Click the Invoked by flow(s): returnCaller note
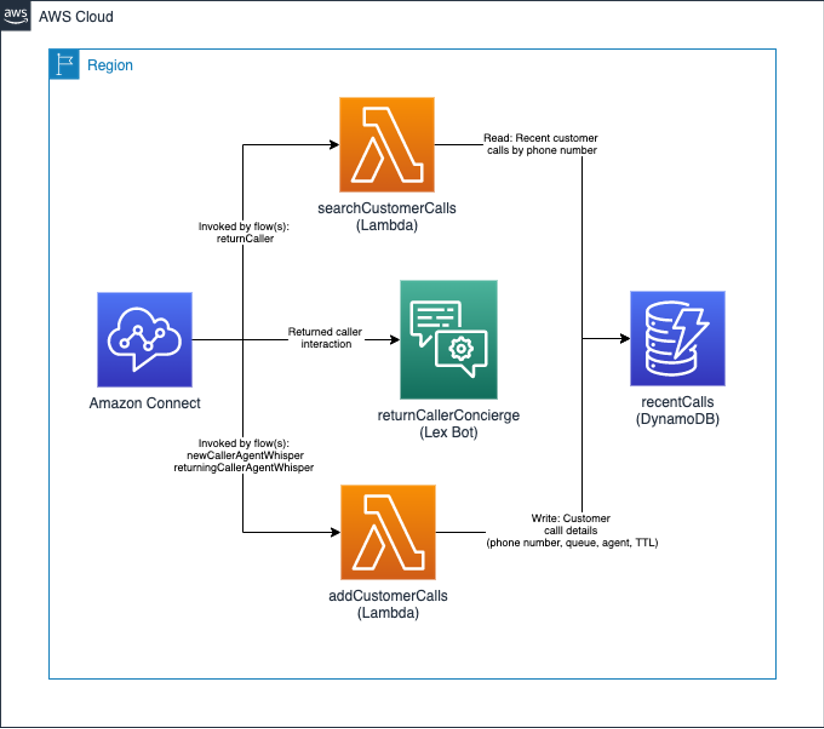The height and width of the screenshot is (729, 824). tap(243, 233)
